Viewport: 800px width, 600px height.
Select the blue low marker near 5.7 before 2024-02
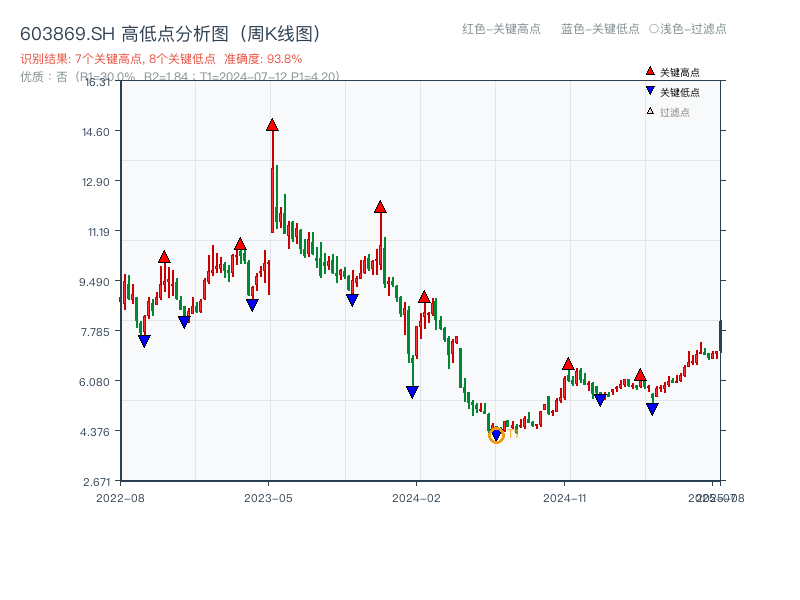pyautogui.click(x=412, y=392)
